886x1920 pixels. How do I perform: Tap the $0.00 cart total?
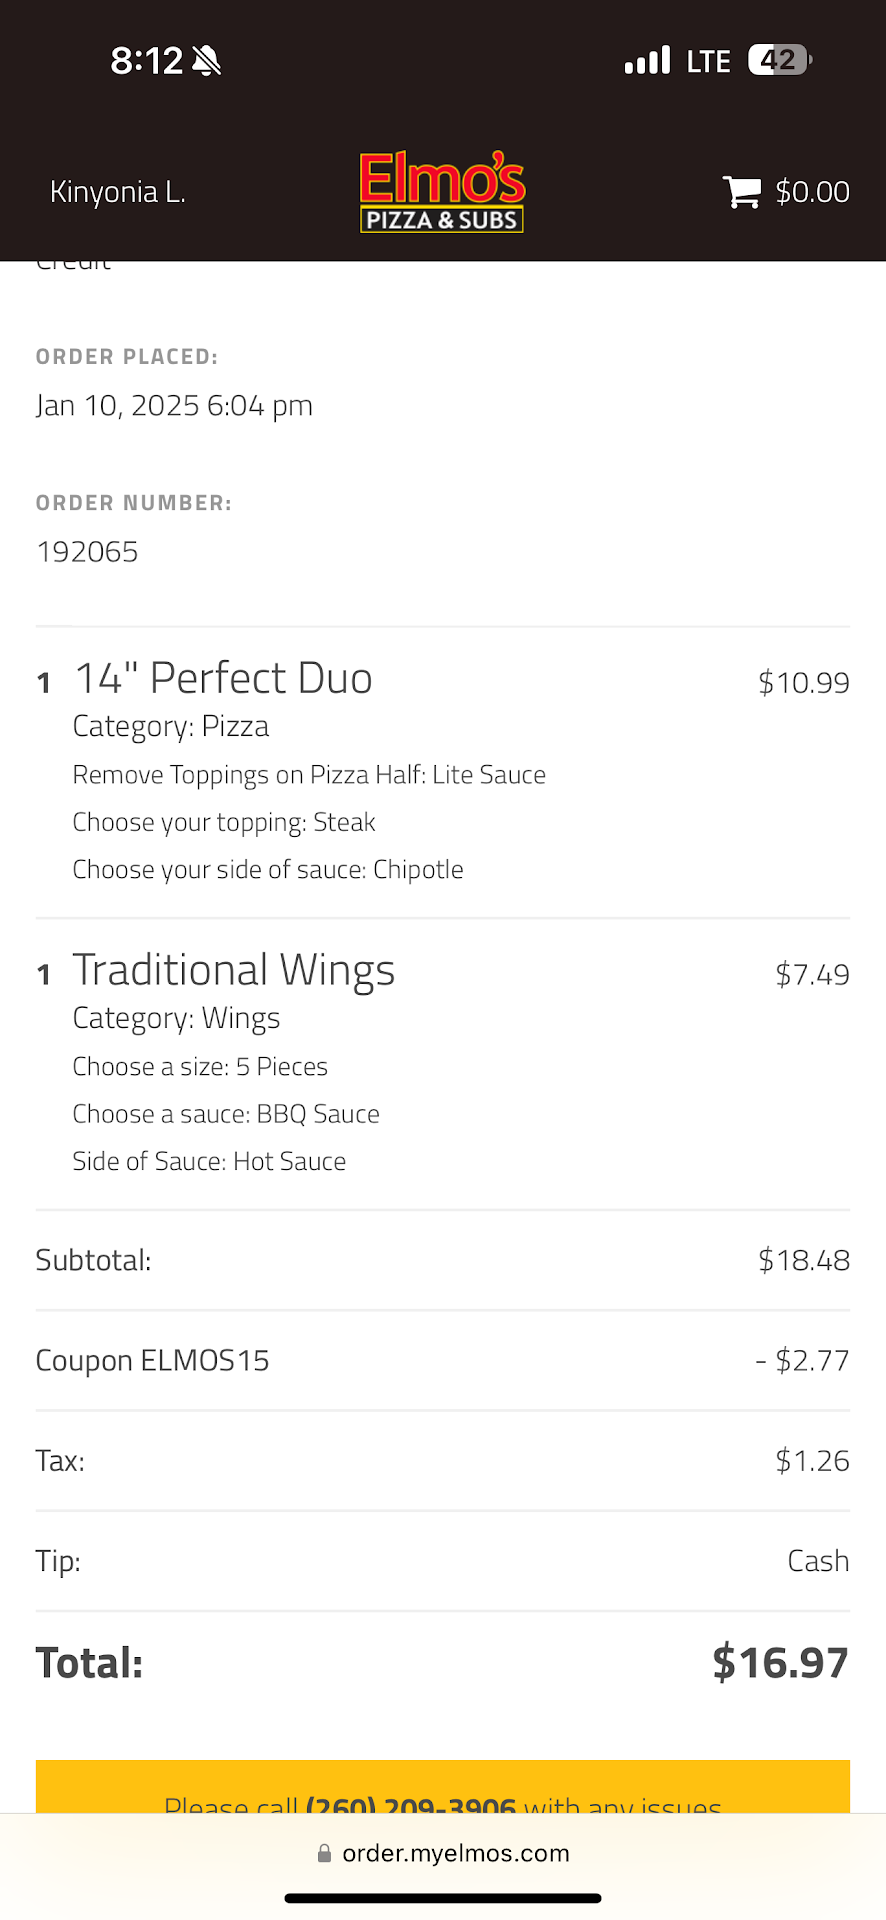click(812, 192)
